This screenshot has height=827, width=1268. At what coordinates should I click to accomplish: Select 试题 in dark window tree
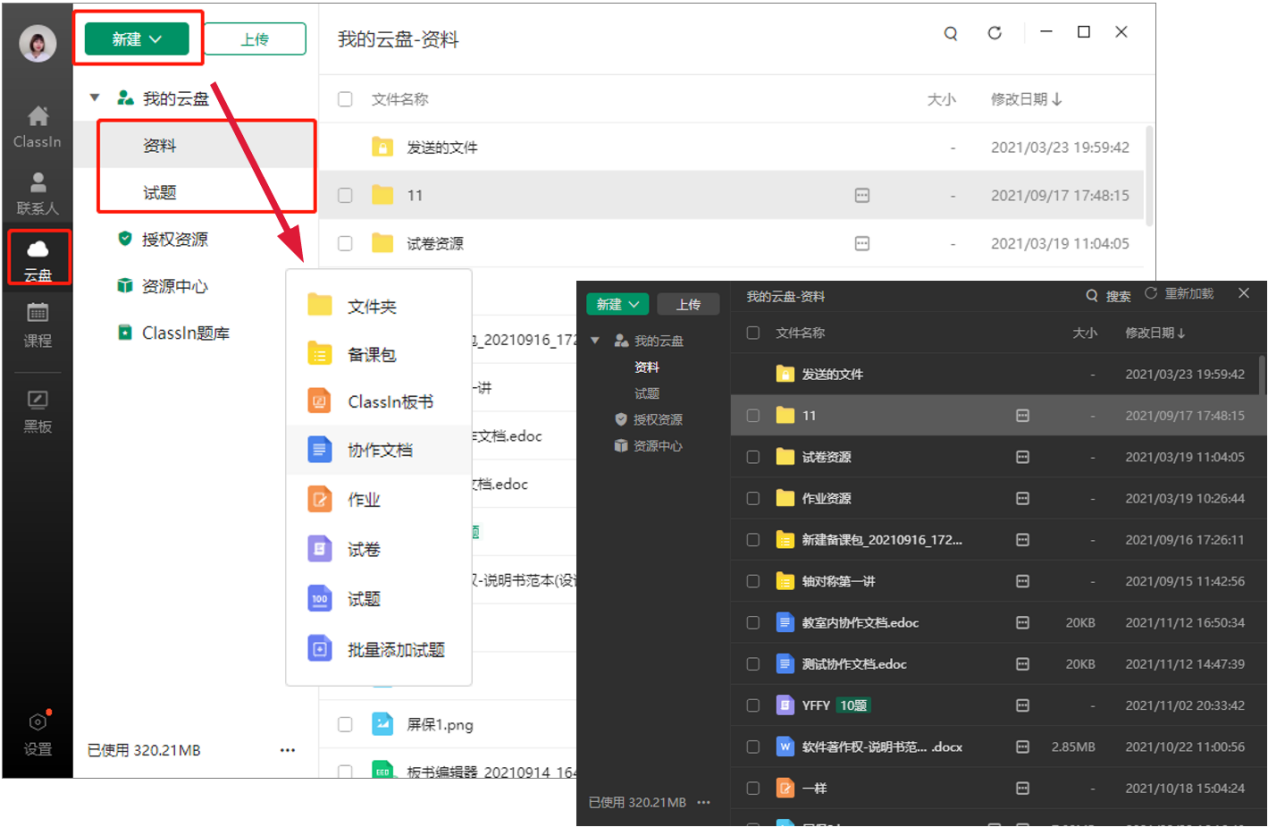point(647,393)
